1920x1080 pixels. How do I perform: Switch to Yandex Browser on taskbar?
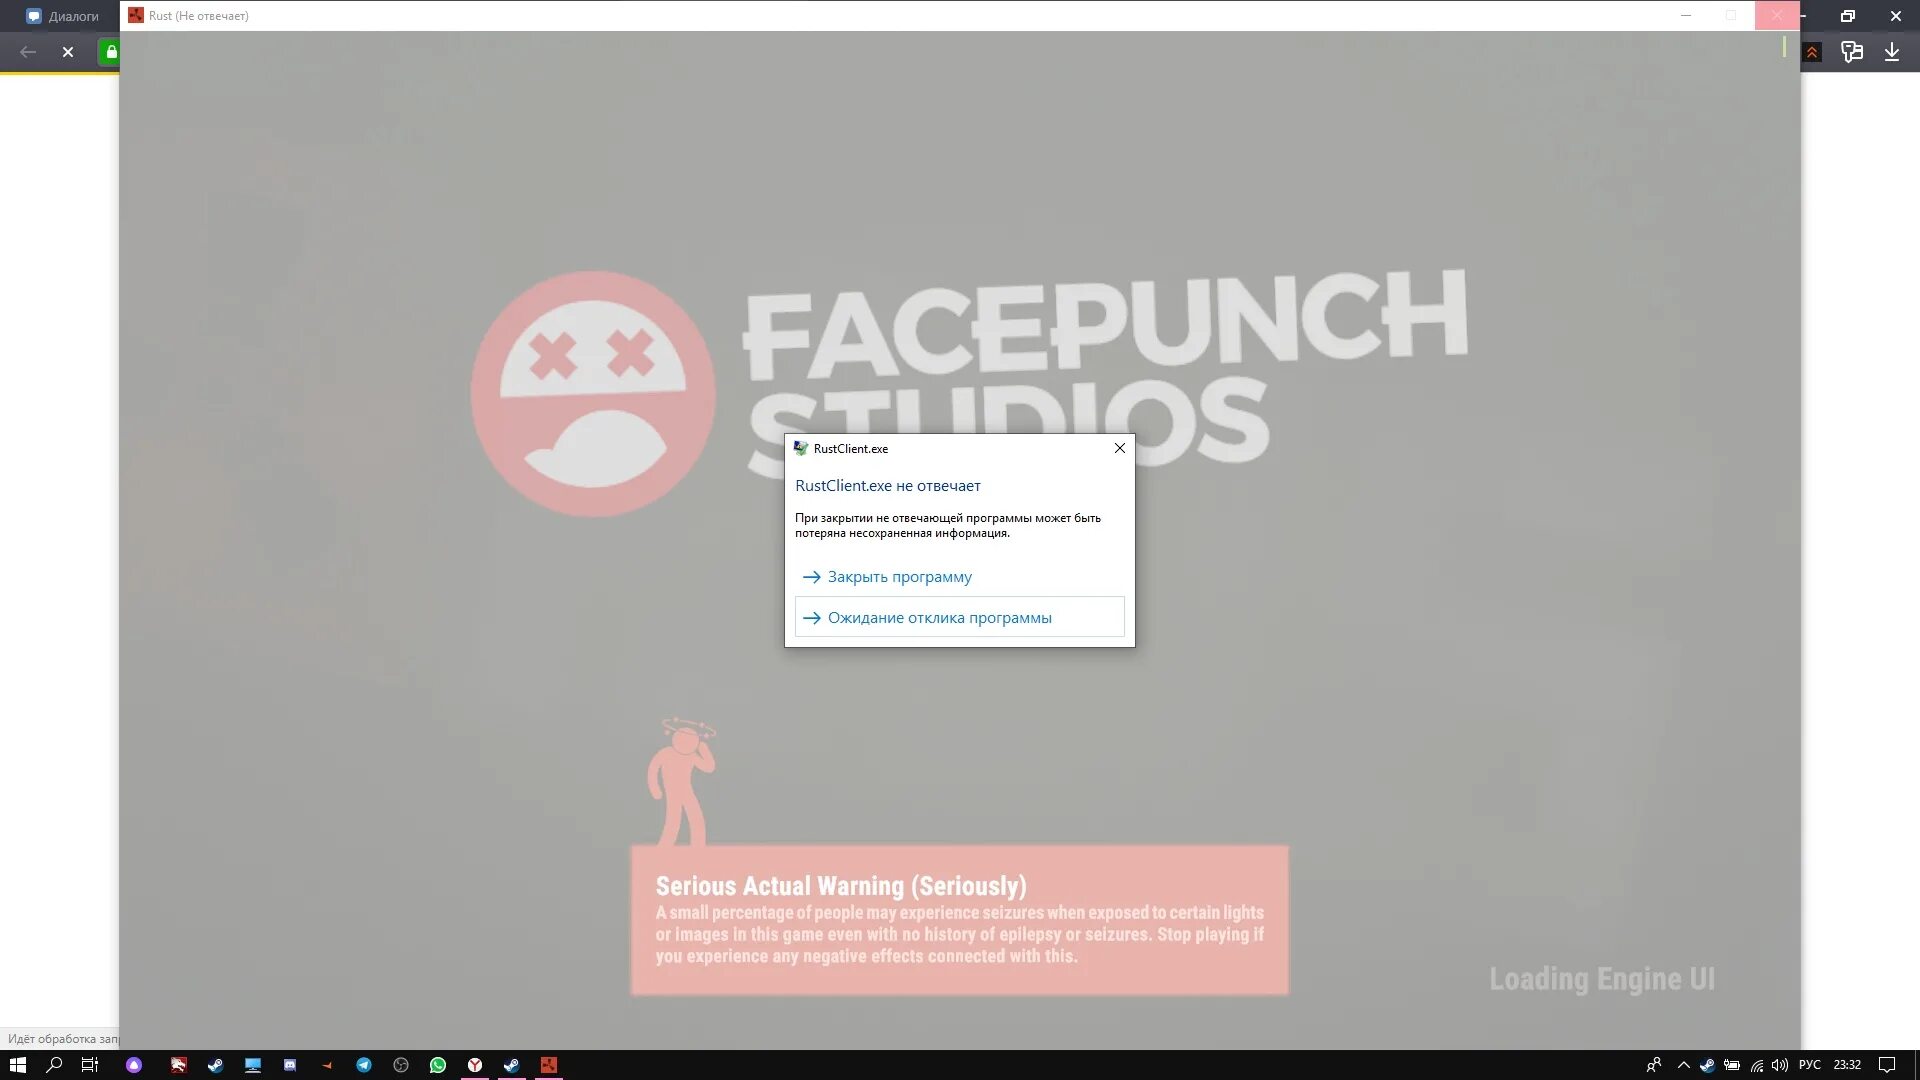[475, 1065]
